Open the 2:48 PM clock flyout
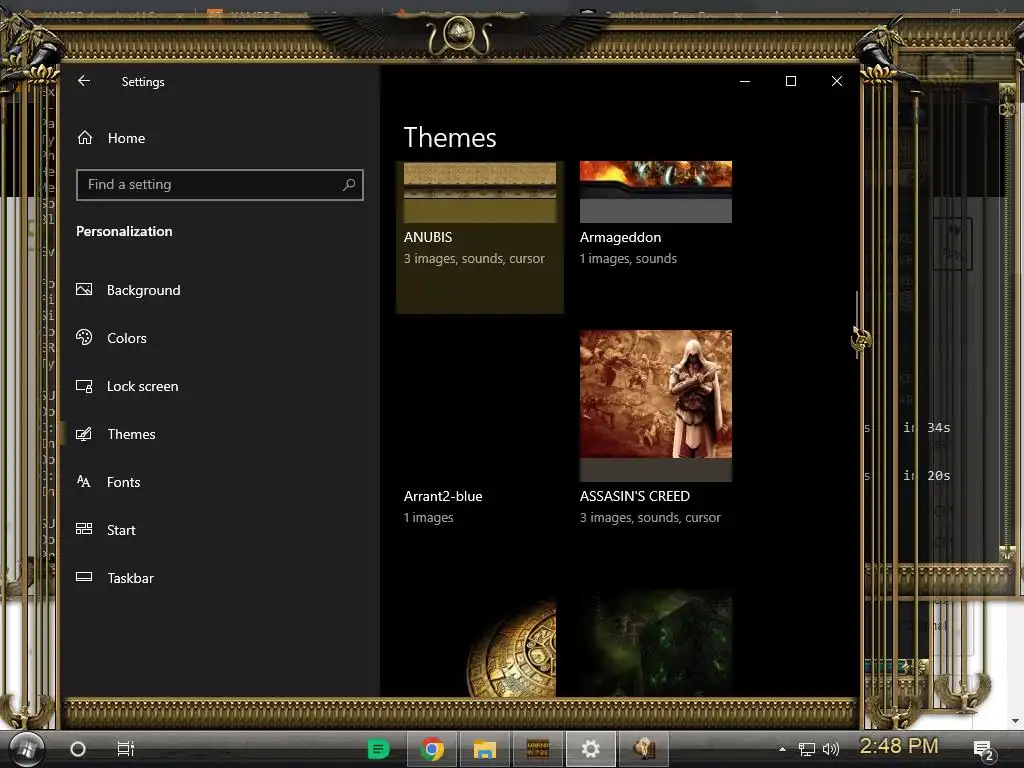 pos(899,746)
